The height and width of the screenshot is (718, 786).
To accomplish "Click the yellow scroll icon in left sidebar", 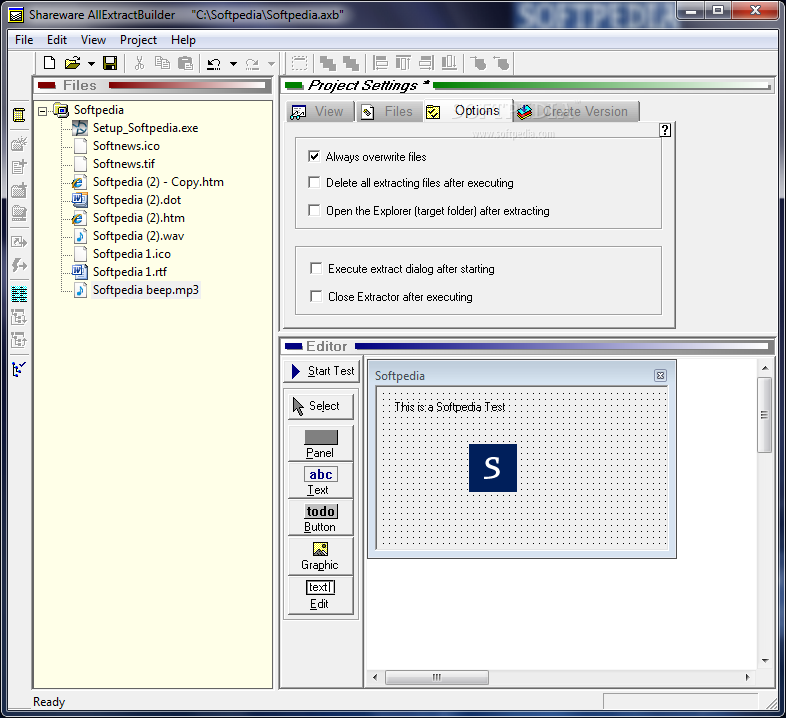I will 19,115.
